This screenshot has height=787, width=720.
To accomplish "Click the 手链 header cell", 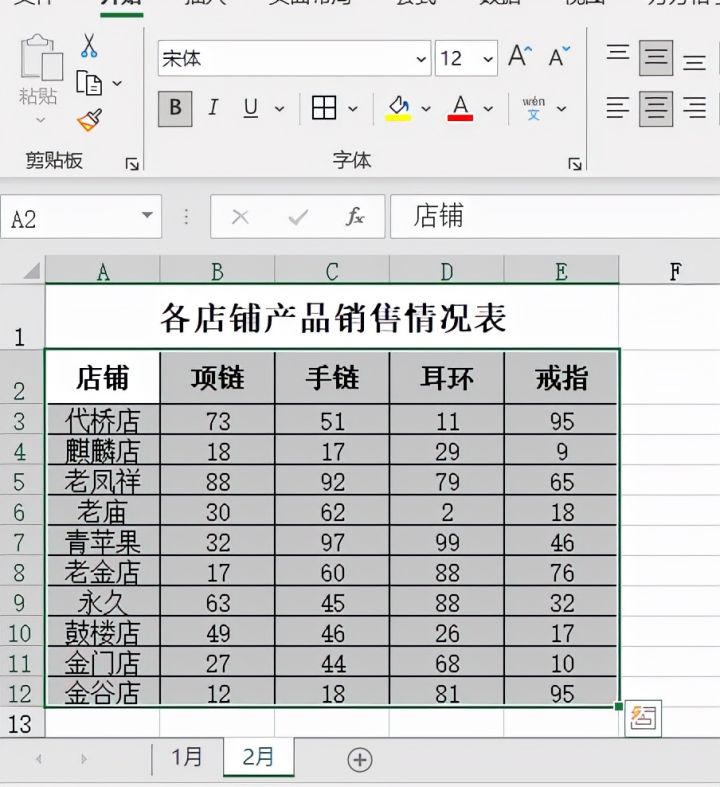I will click(332, 377).
